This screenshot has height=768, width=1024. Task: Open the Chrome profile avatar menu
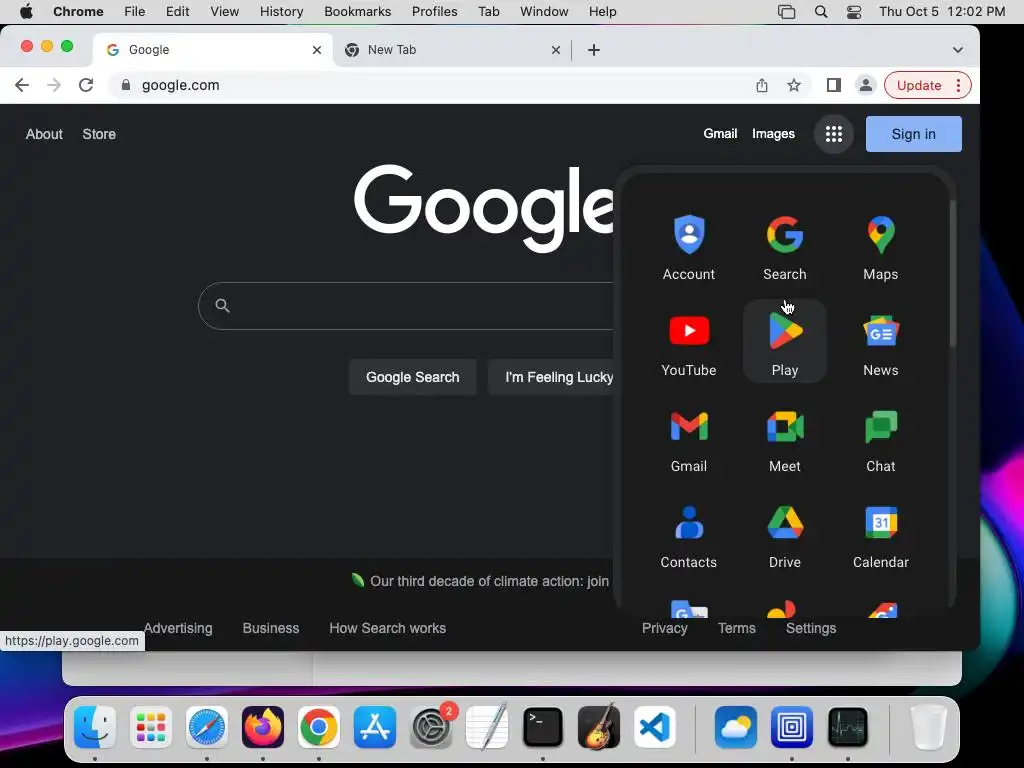tap(865, 85)
